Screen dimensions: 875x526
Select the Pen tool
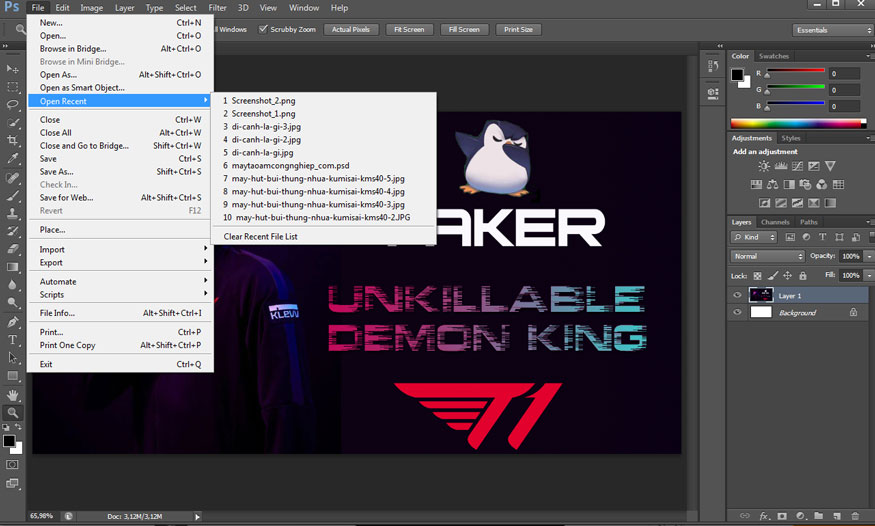[12, 322]
